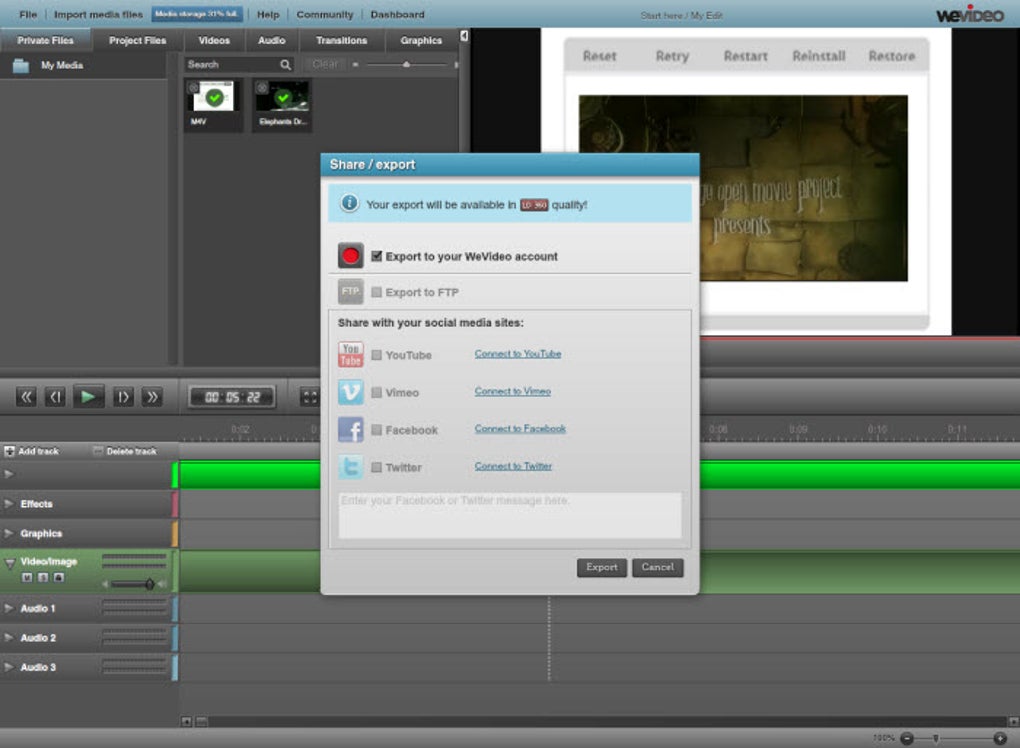Click the Vimeo icon in the share dialog
Screen dimensions: 1020x748
coord(349,392)
